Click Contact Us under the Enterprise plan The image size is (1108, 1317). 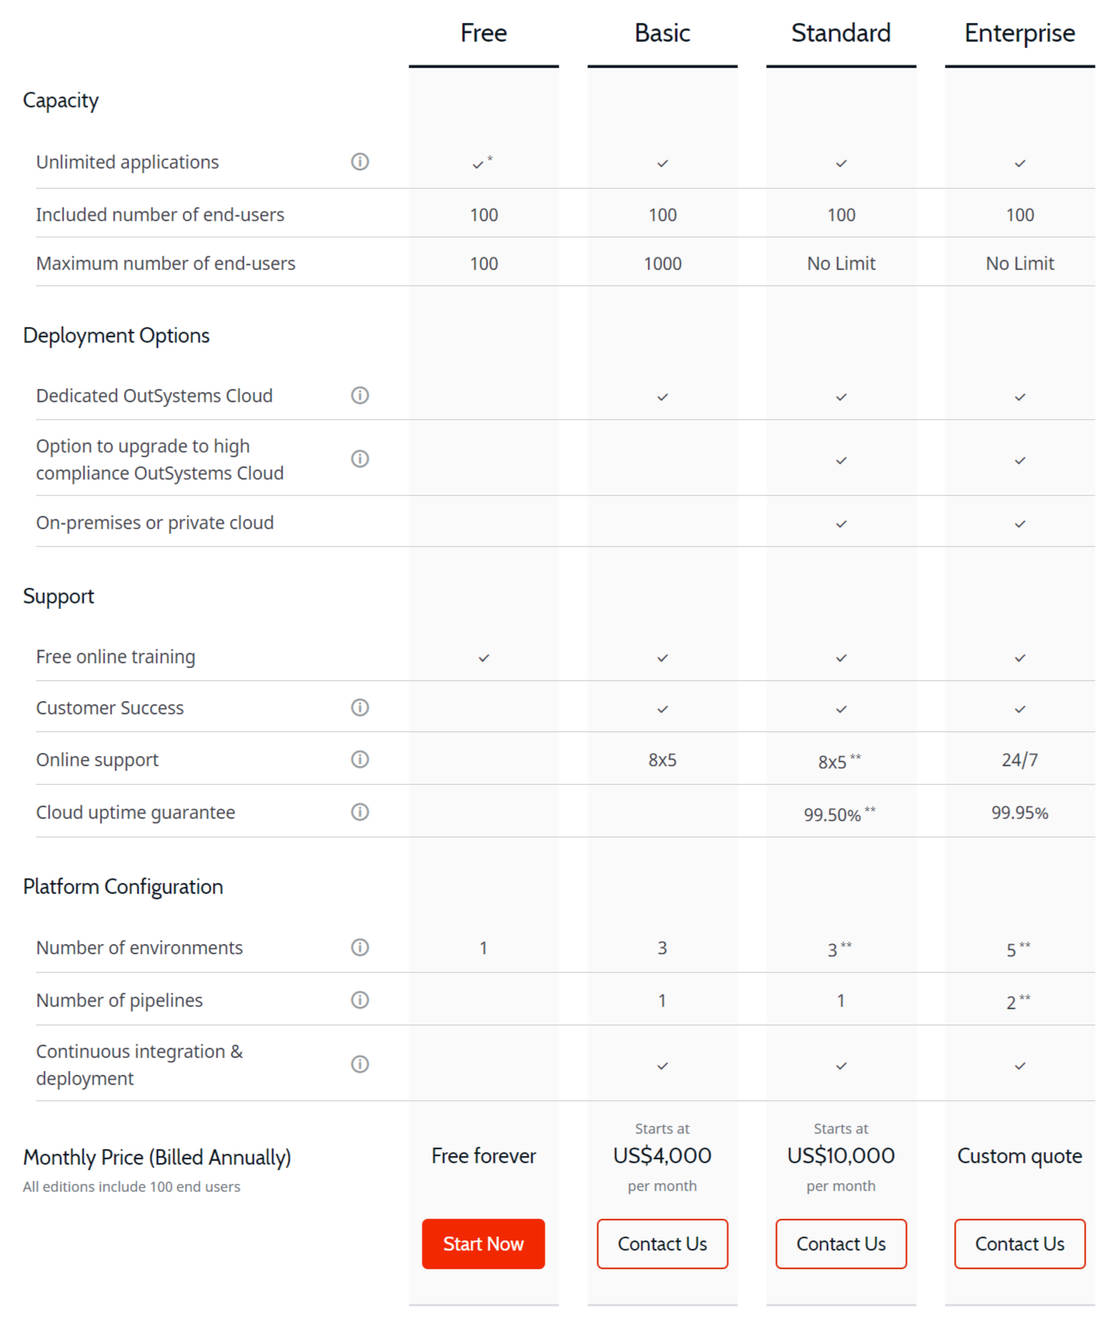click(x=1019, y=1243)
